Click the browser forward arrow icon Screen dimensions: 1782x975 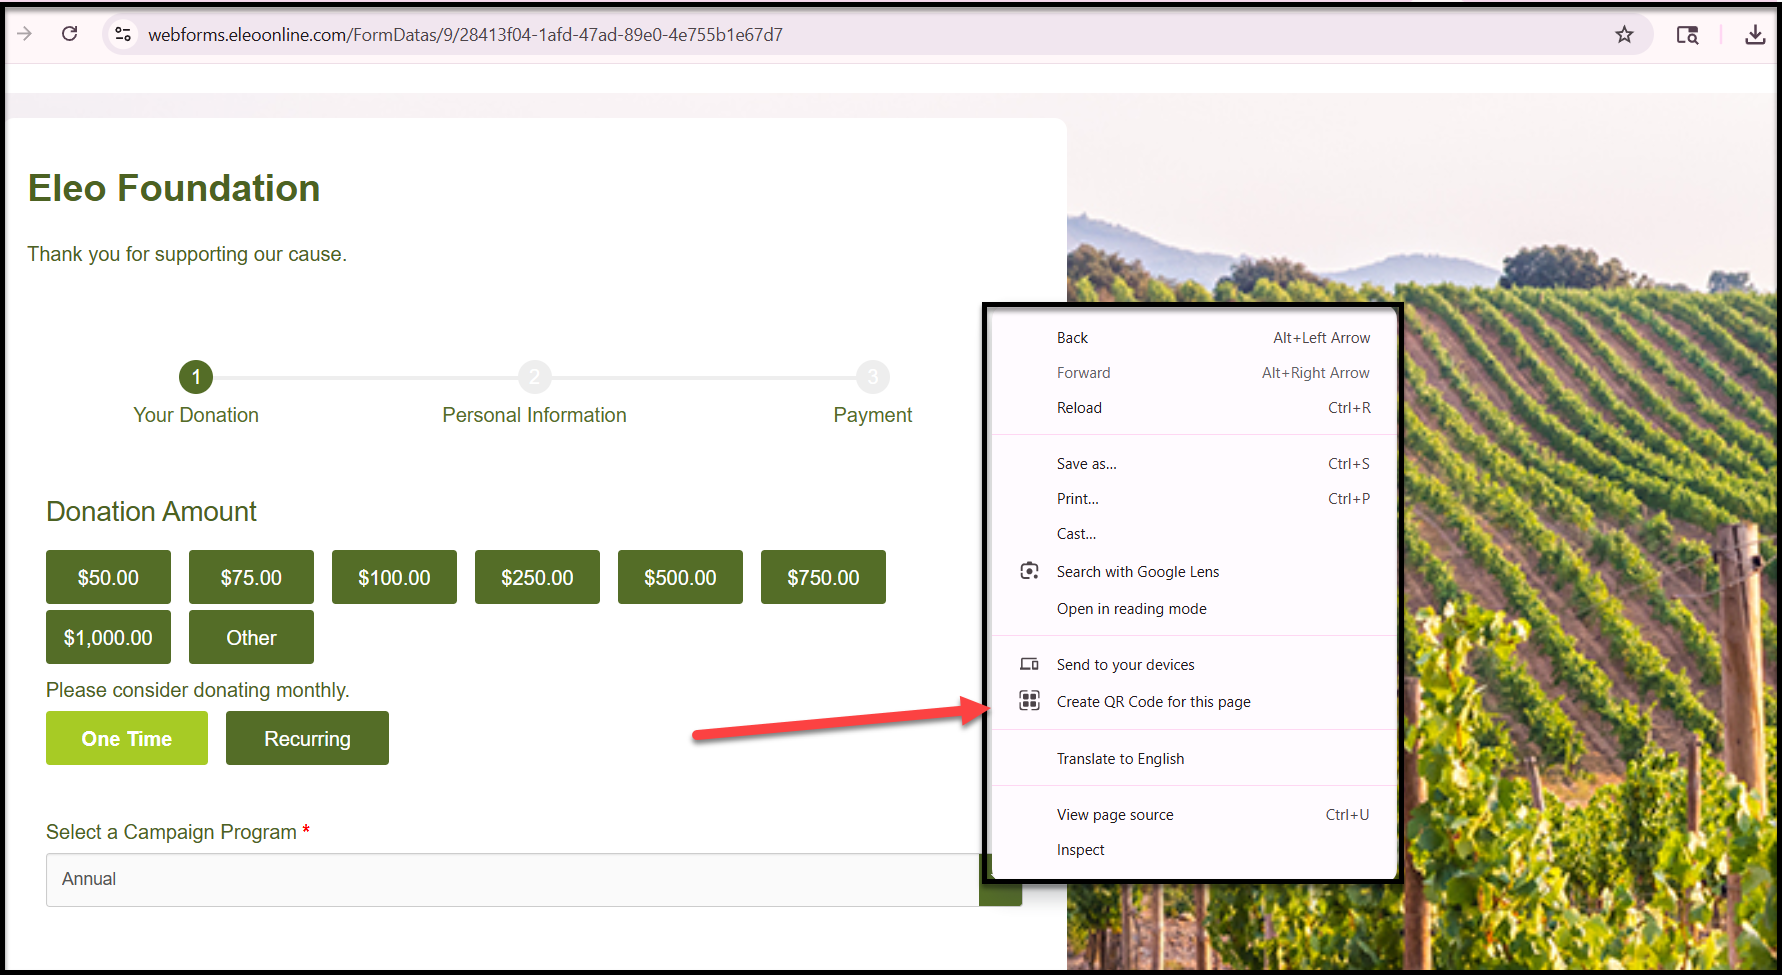25,34
